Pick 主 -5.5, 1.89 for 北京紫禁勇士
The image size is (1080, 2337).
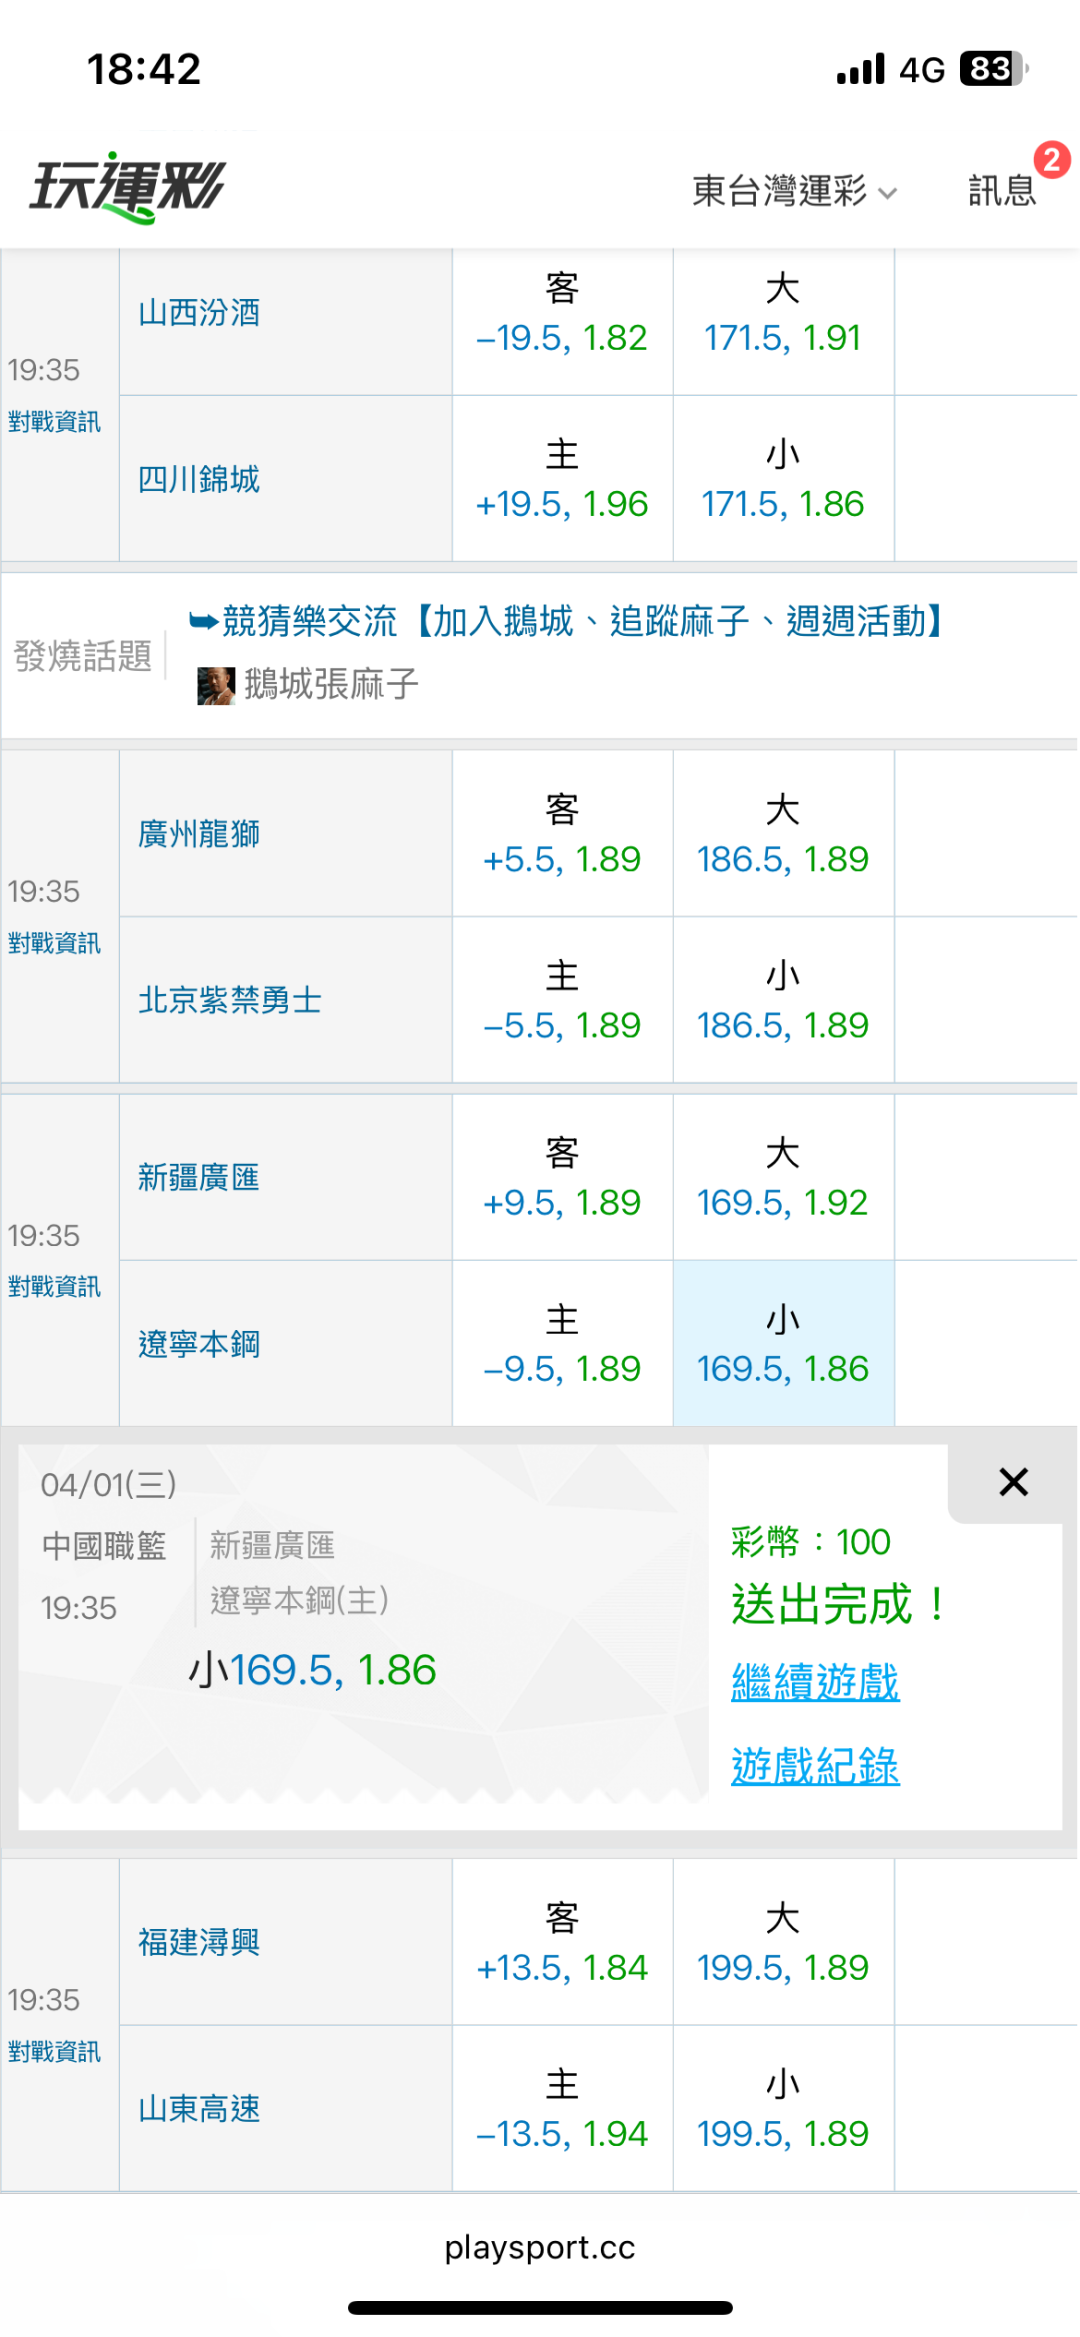point(562,1000)
